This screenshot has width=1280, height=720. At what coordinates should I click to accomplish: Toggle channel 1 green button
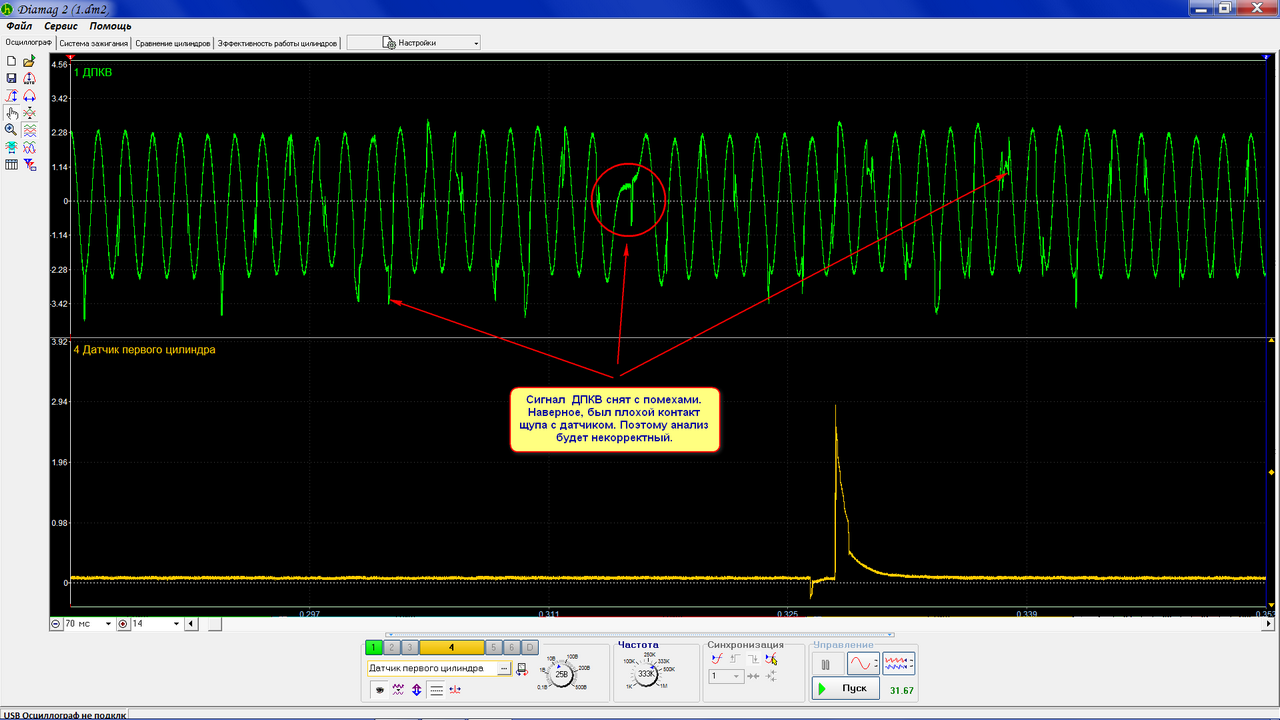373,647
